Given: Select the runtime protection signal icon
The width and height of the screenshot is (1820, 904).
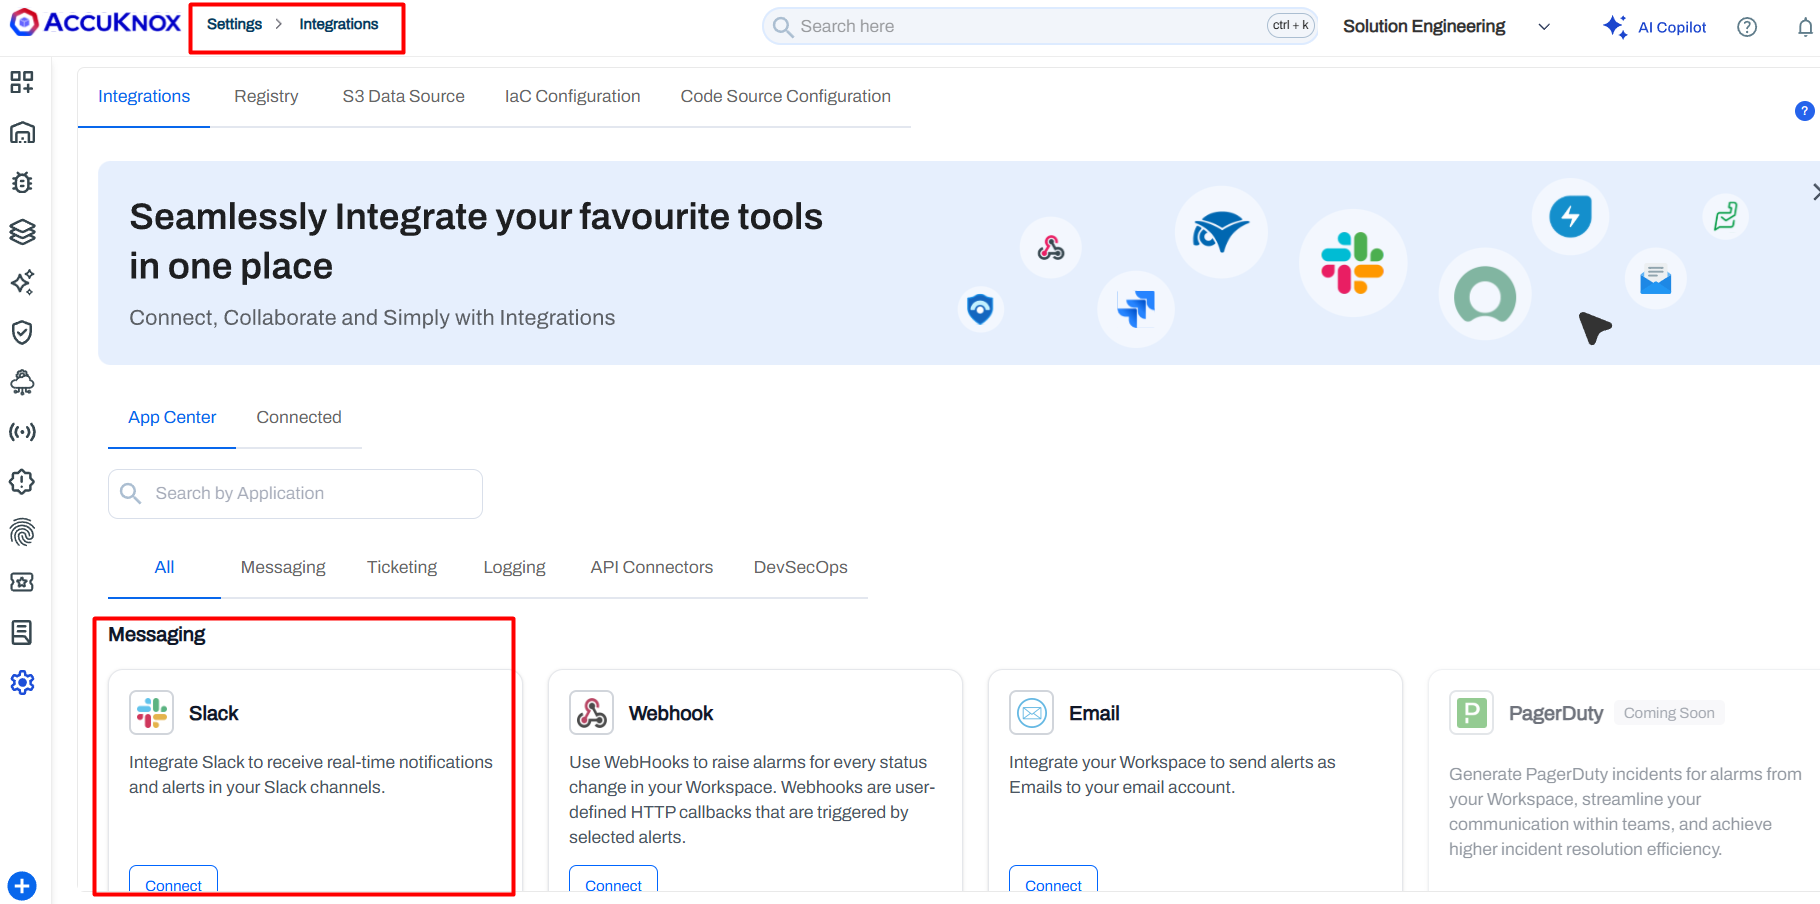Looking at the screenshot, I should click(x=22, y=432).
